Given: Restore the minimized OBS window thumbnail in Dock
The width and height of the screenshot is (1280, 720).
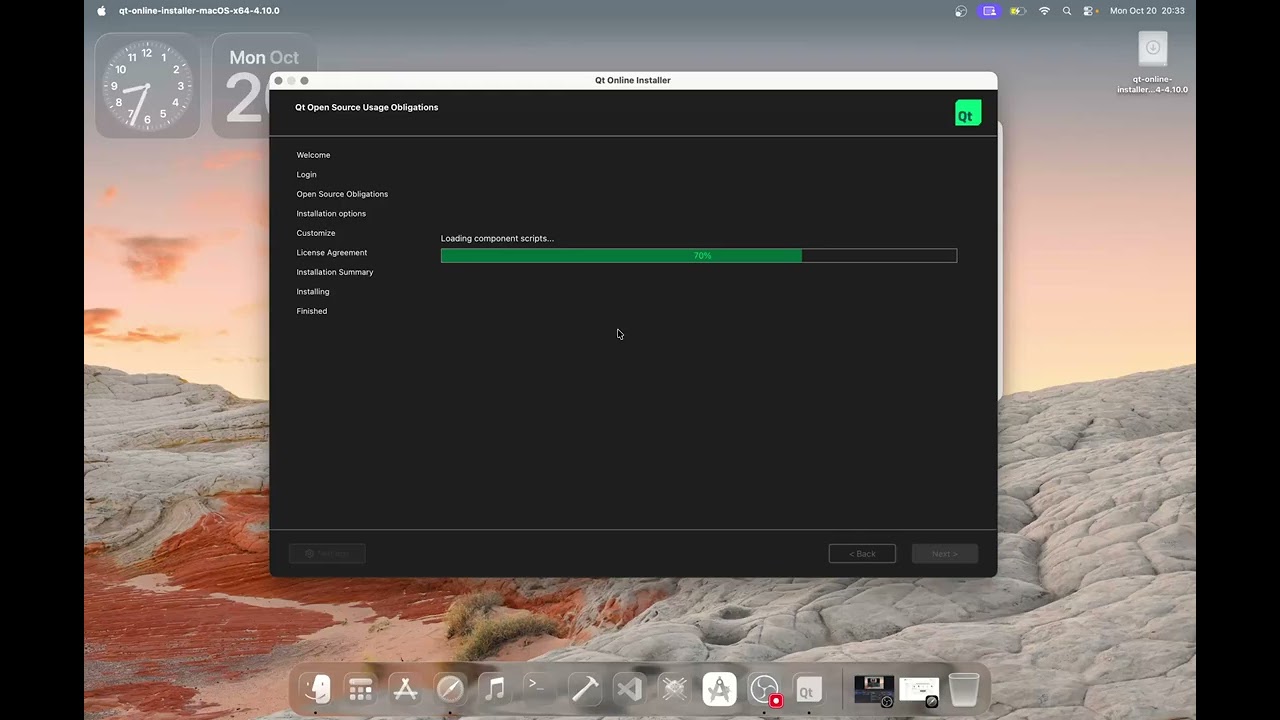Looking at the screenshot, I should pyautogui.click(x=874, y=689).
